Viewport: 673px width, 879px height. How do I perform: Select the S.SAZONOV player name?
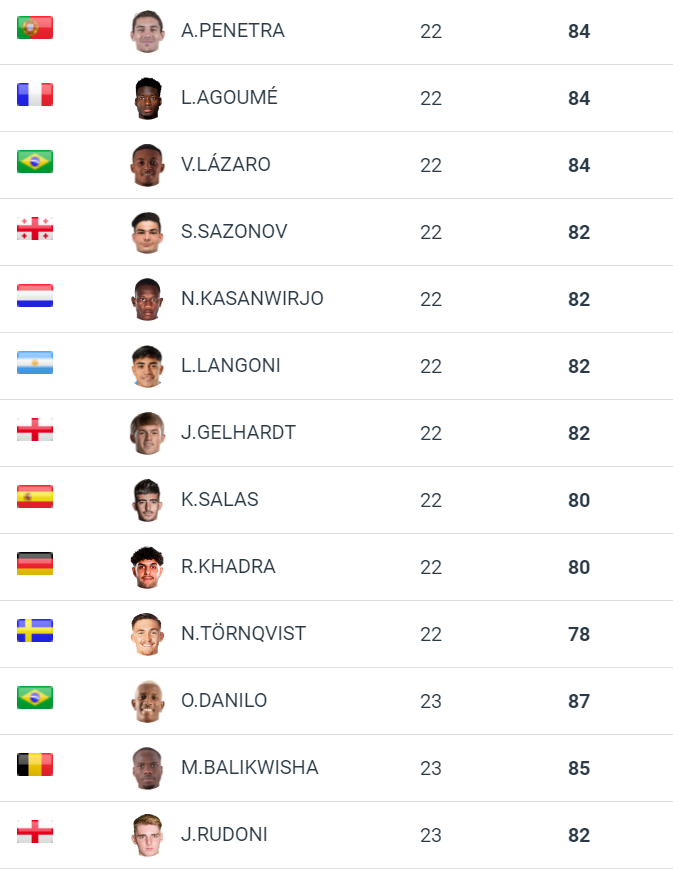click(x=234, y=232)
